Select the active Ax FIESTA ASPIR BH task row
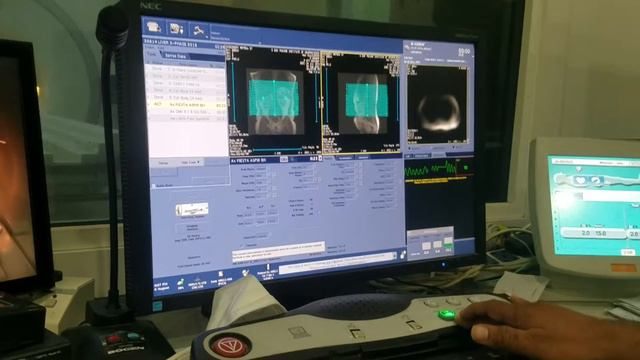This screenshot has height=360, width=640. pos(187,105)
